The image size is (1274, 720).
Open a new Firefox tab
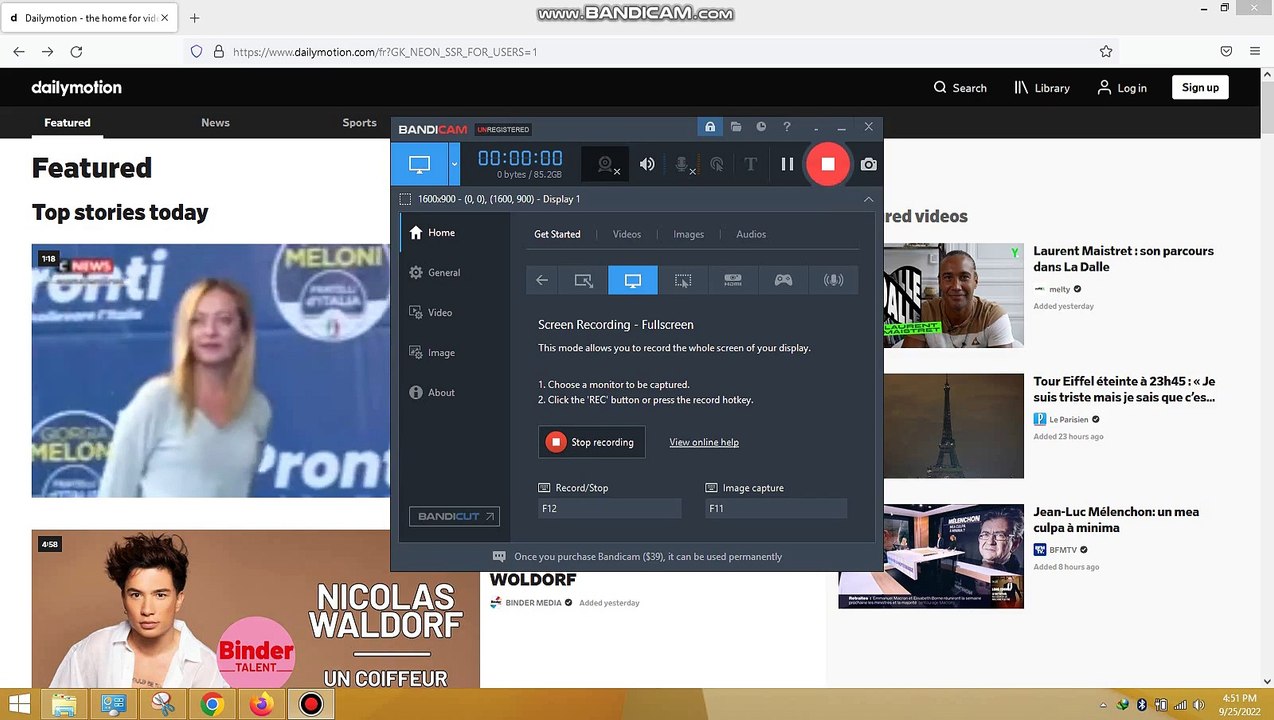point(194,18)
